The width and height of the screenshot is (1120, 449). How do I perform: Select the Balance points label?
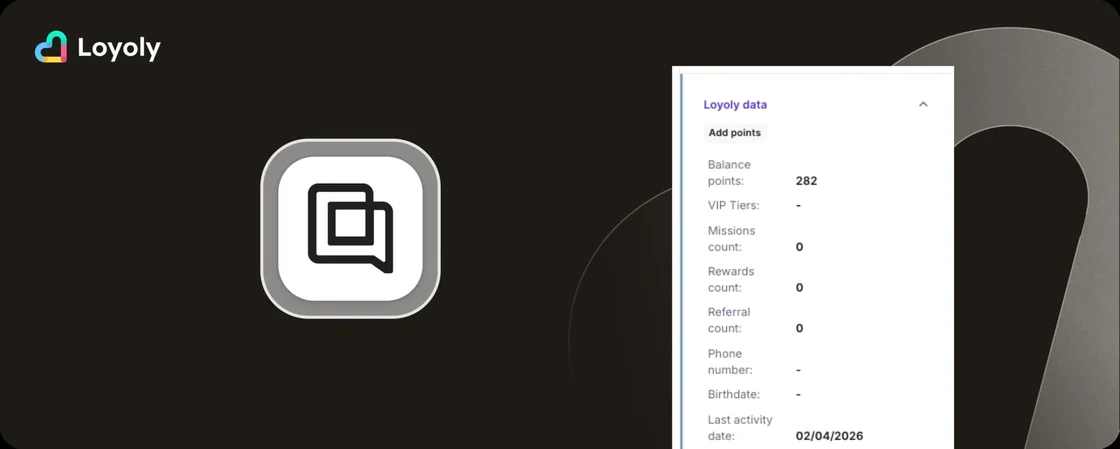tap(729, 173)
